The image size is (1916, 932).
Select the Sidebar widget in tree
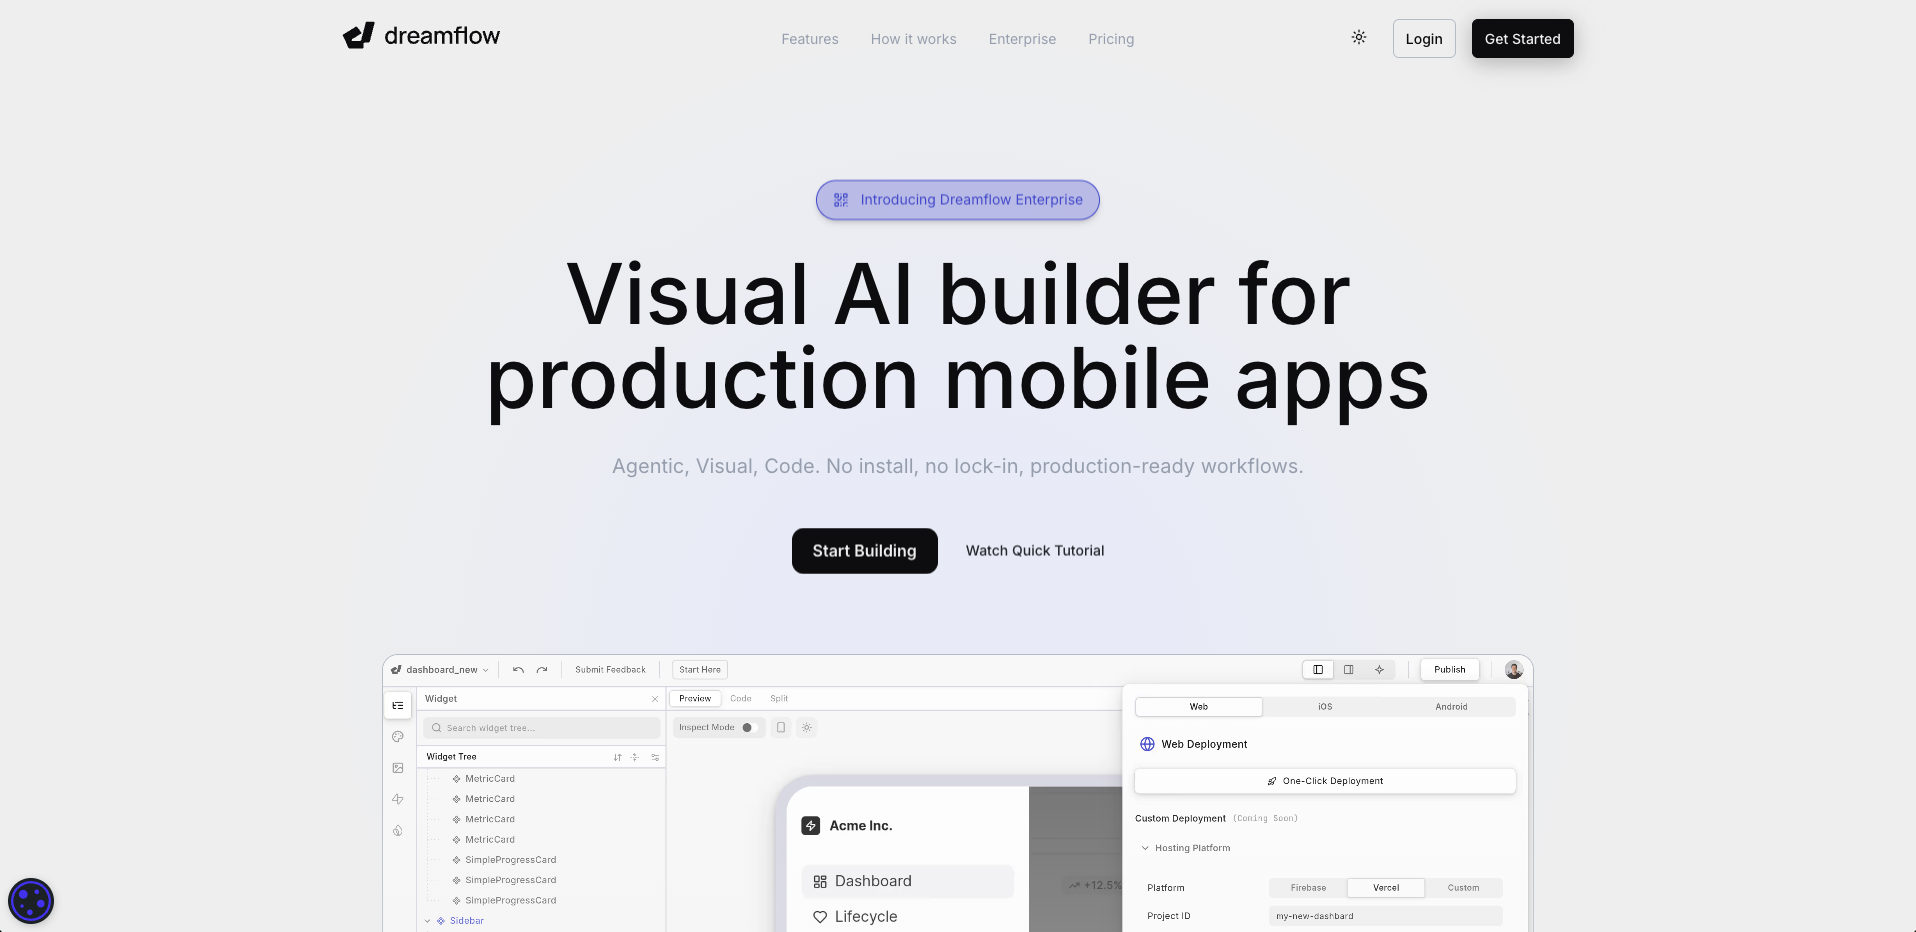tap(467, 921)
